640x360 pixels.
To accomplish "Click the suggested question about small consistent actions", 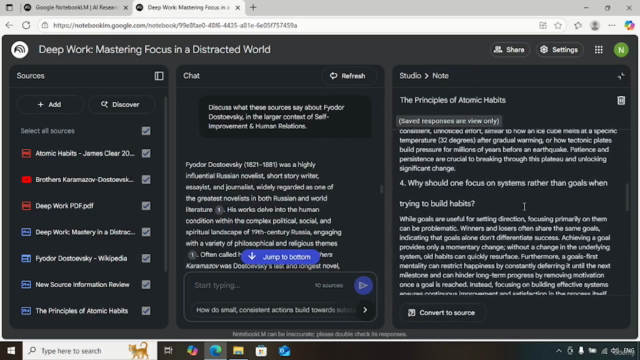I will click(x=275, y=310).
